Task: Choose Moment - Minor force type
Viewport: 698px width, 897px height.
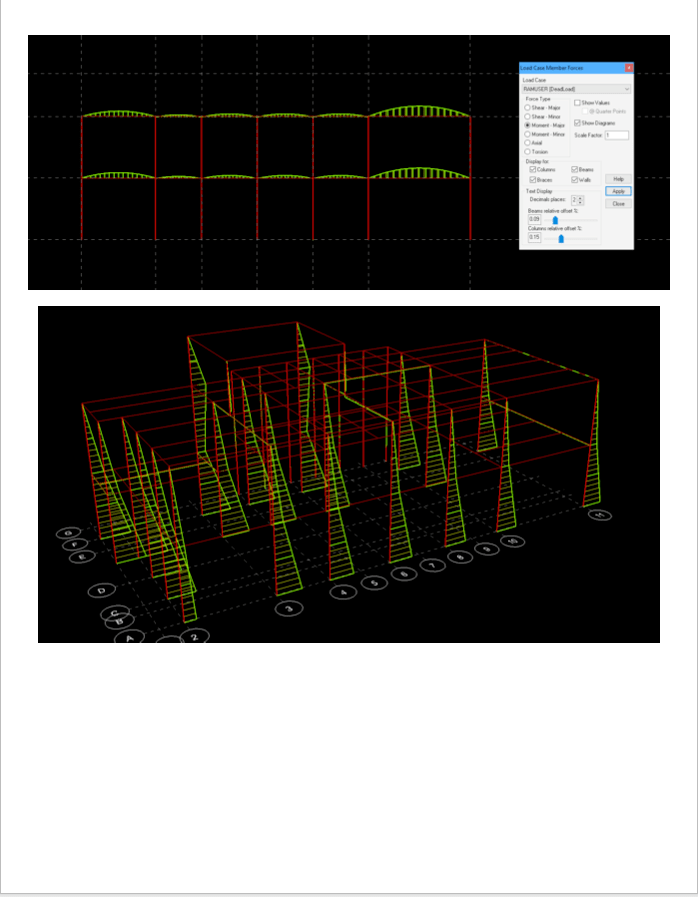Action: pos(528,133)
